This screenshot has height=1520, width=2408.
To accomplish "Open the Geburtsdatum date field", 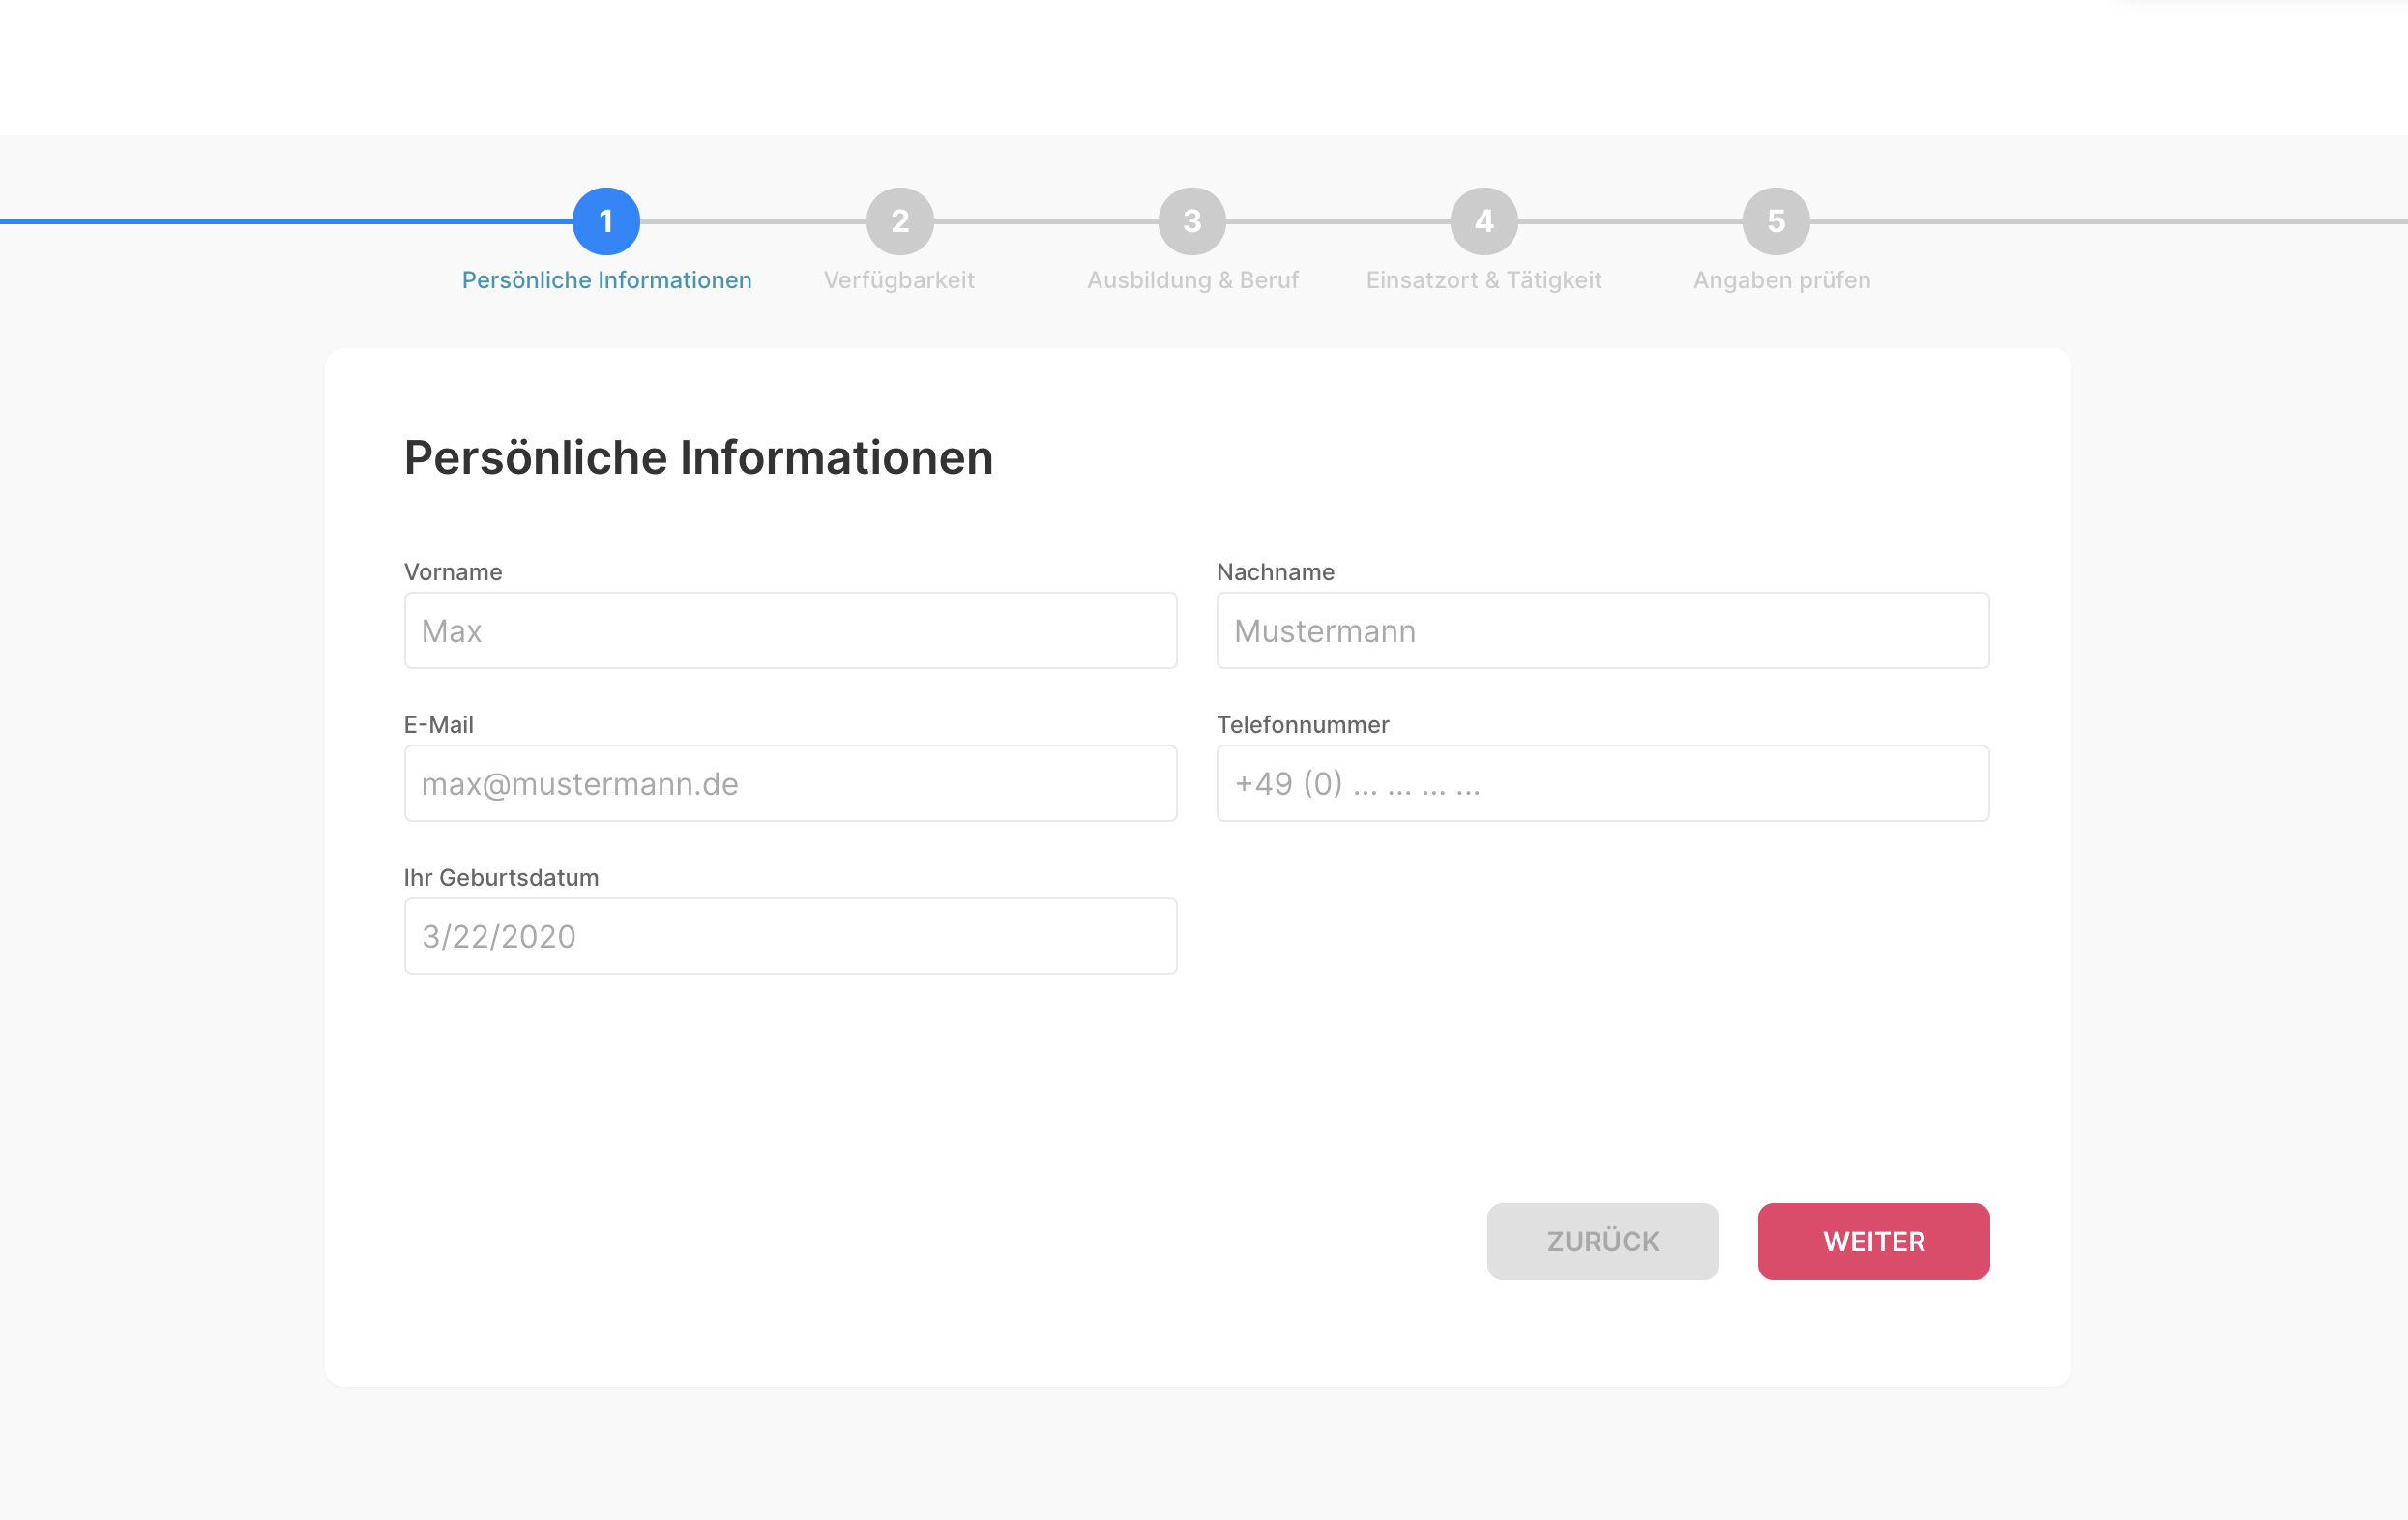I will pos(790,936).
